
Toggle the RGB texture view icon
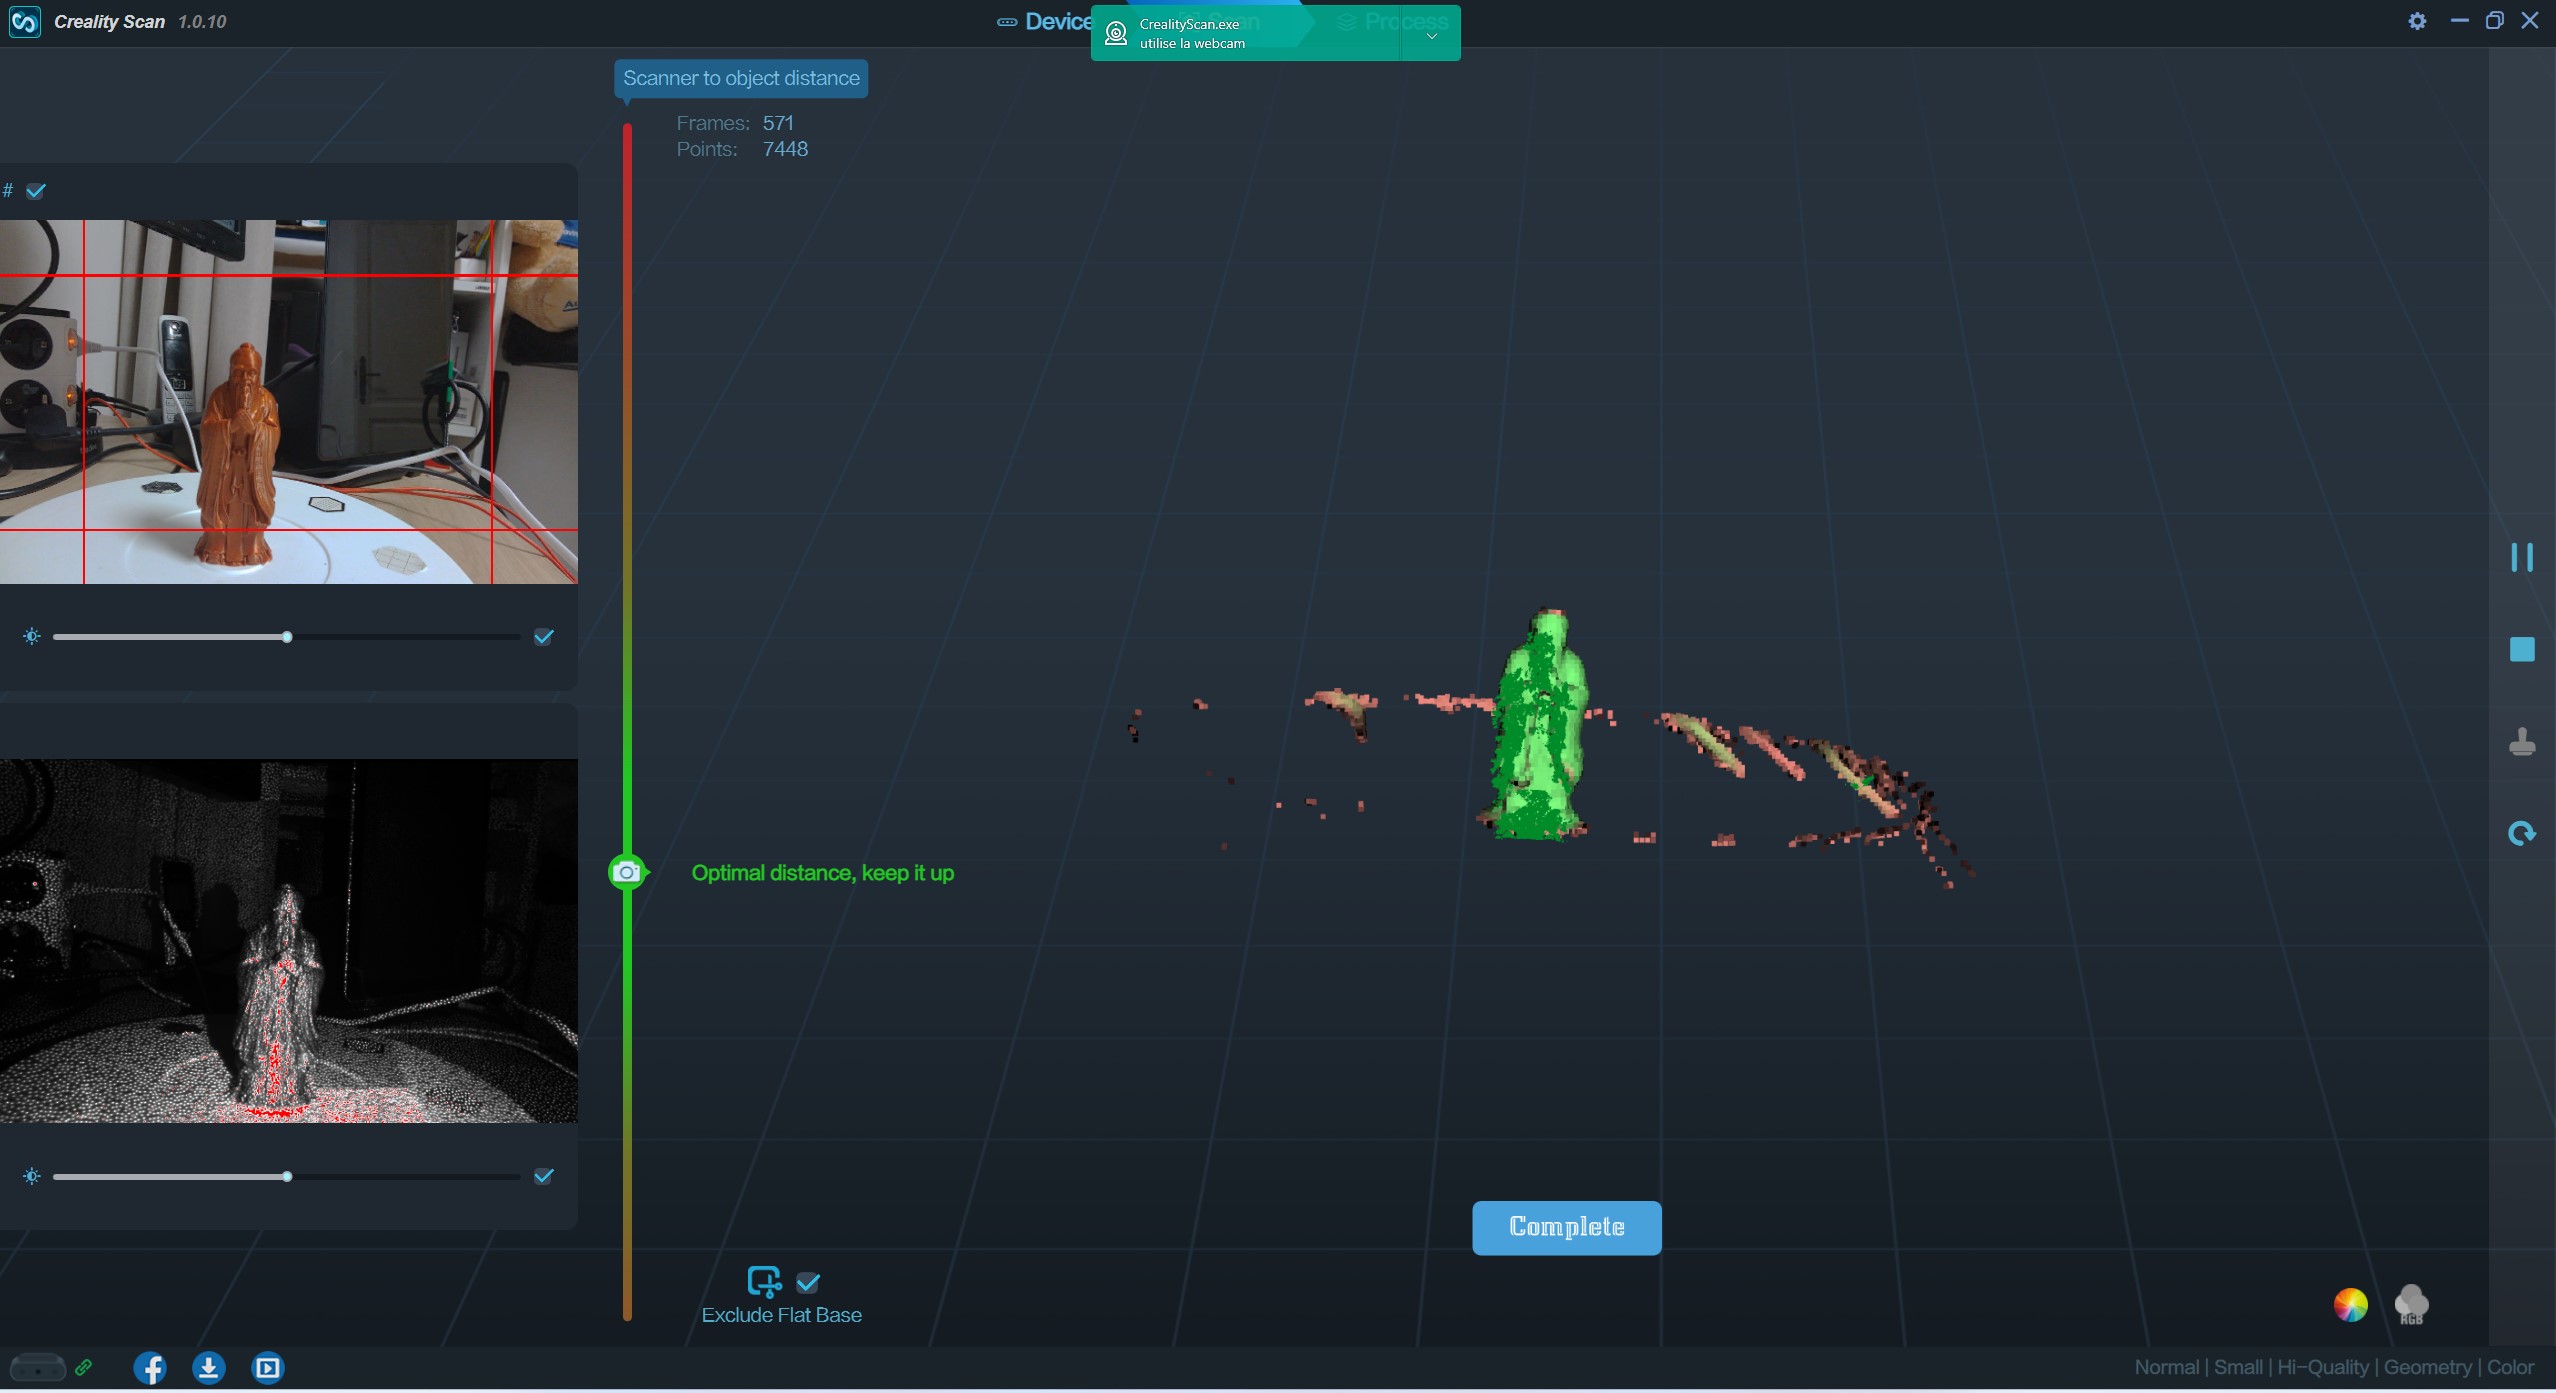coord(2411,1304)
